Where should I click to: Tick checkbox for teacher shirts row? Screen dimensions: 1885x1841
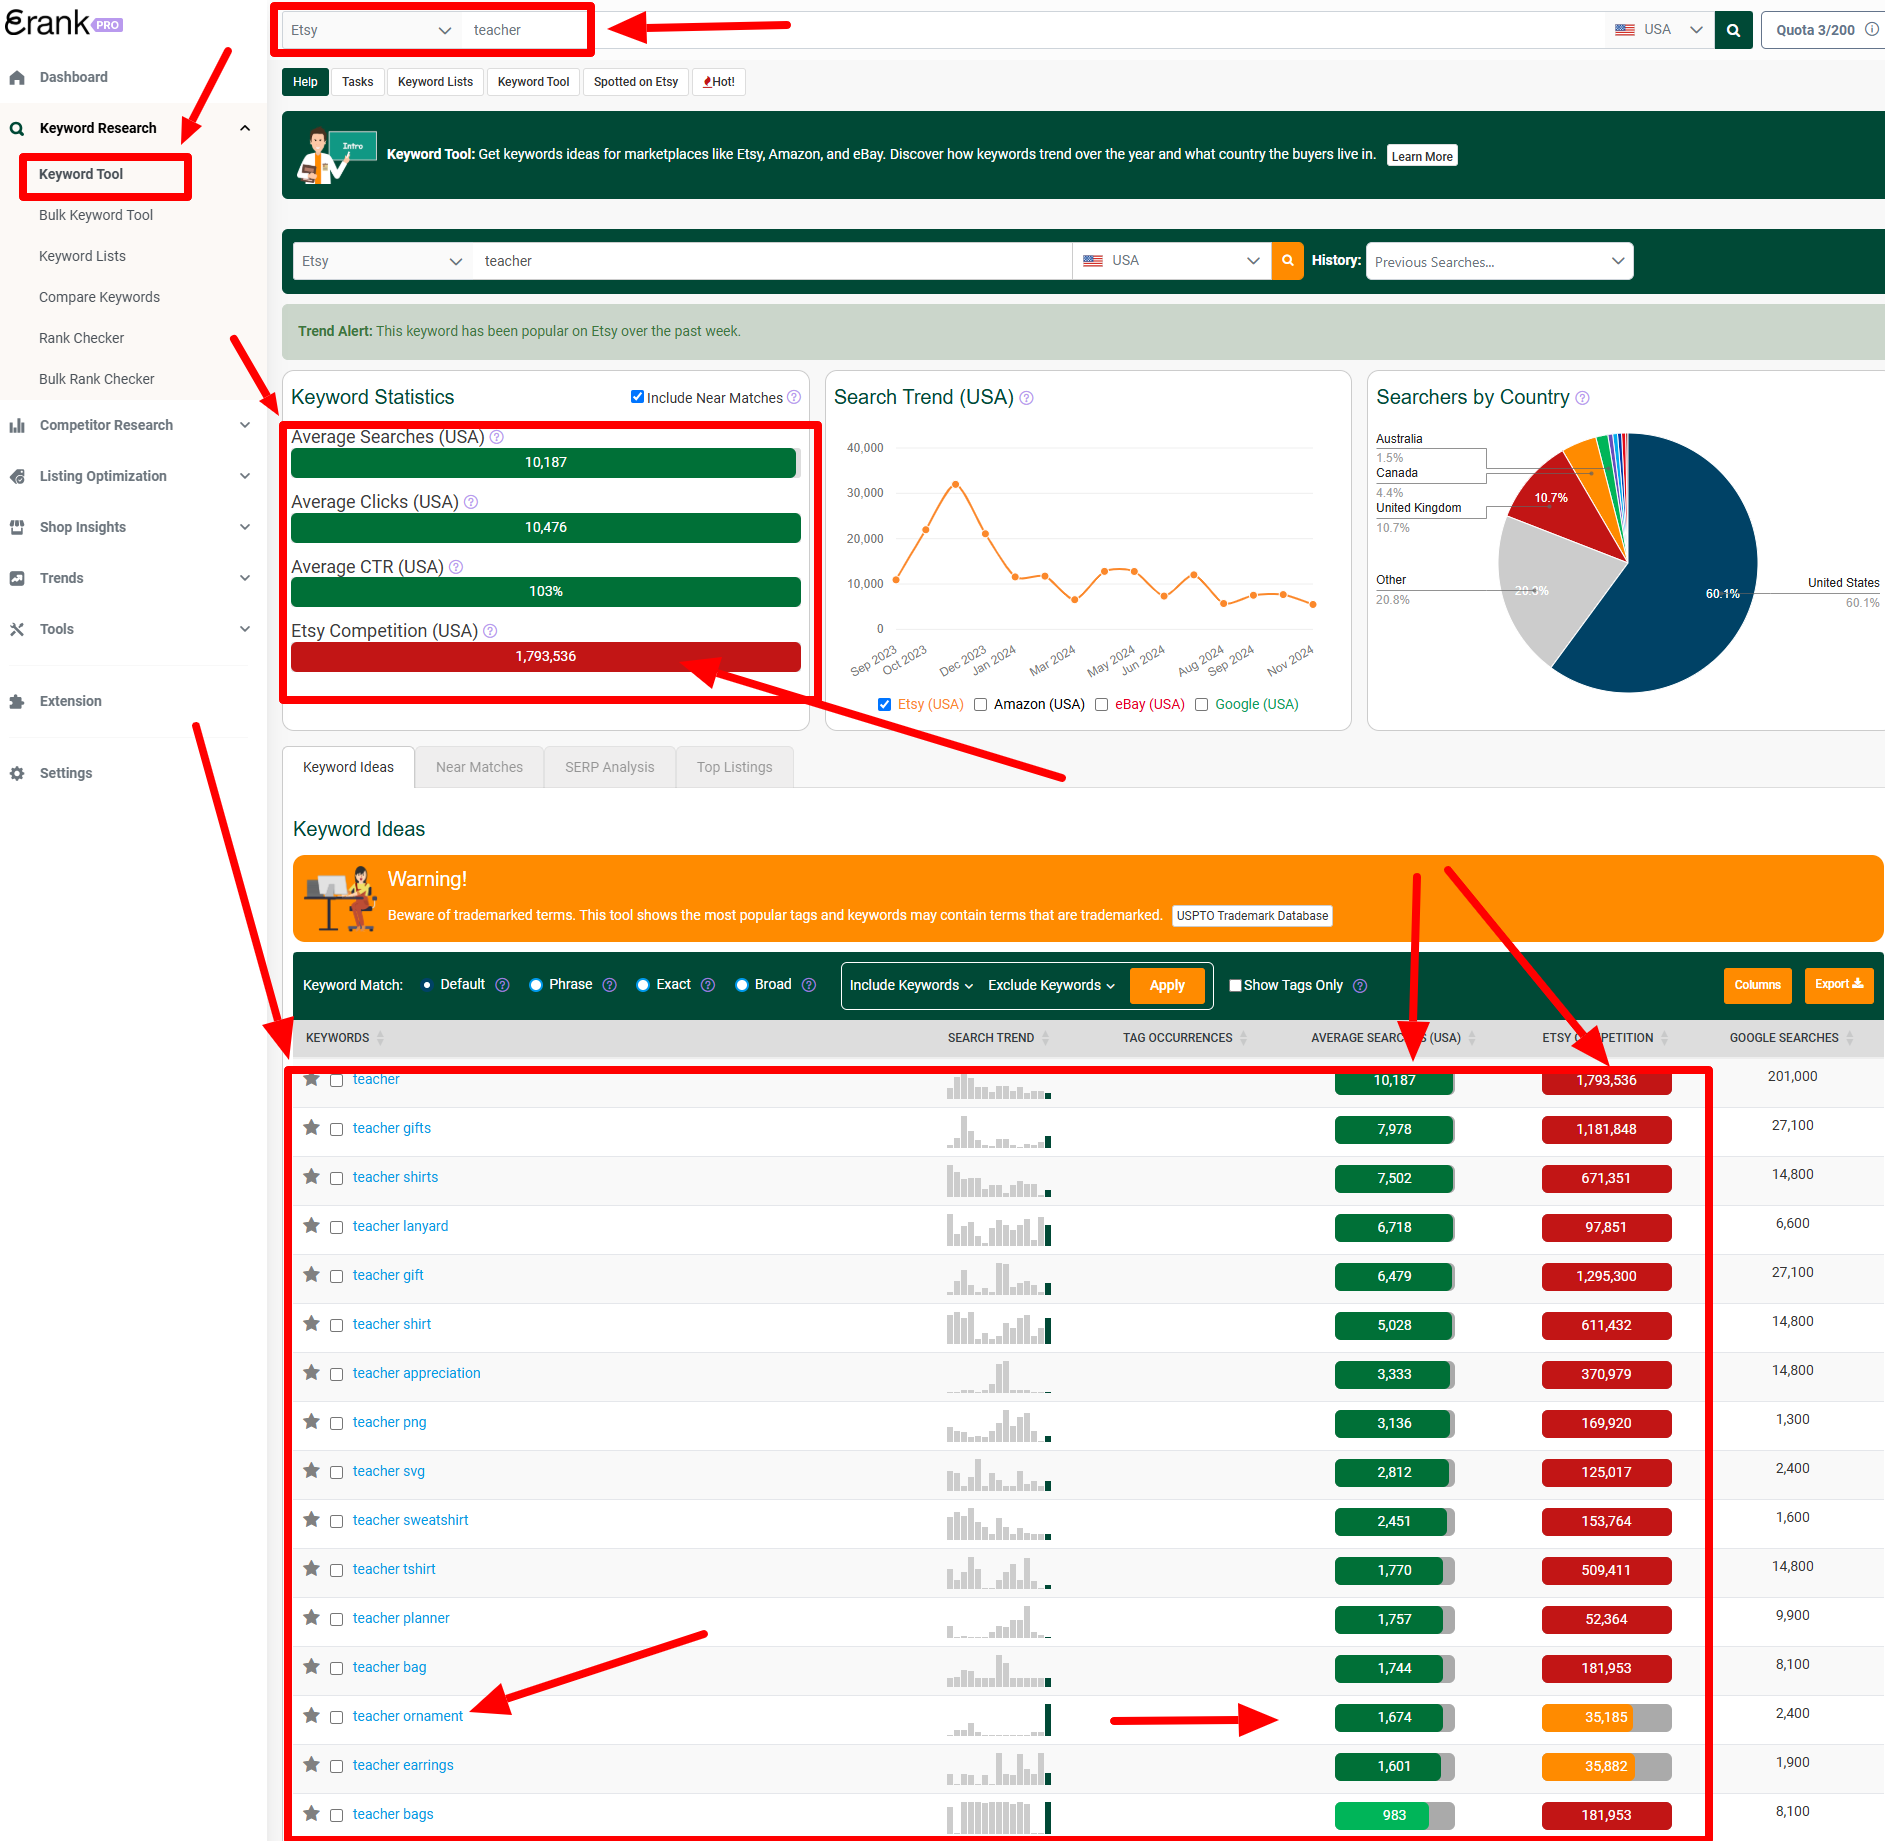click(337, 1178)
